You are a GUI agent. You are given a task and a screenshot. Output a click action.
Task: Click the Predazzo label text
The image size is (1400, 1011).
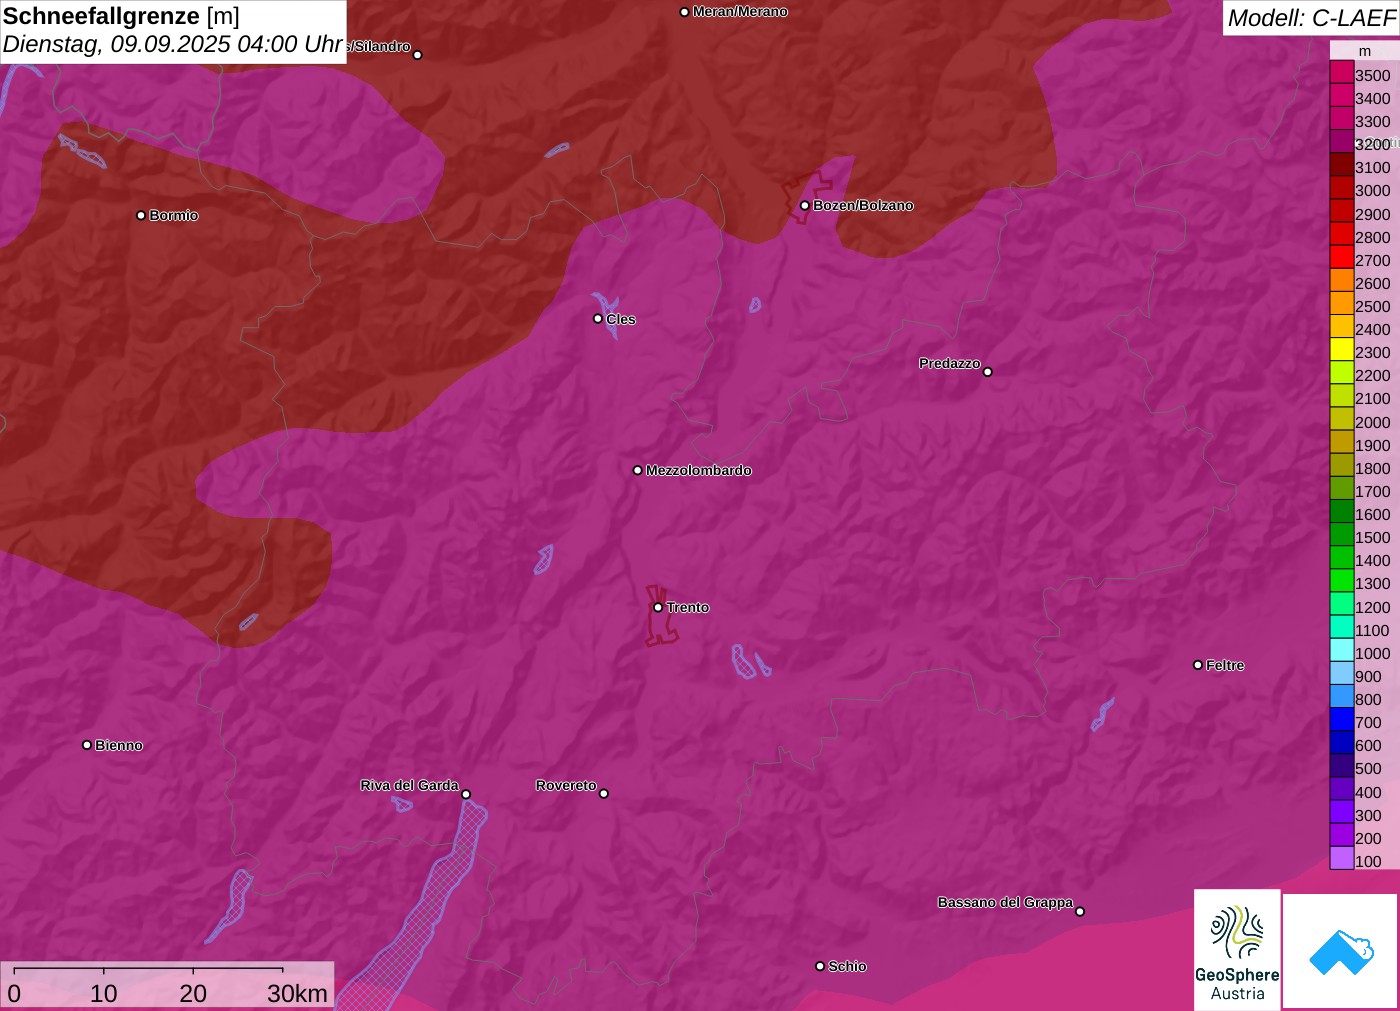[950, 363]
